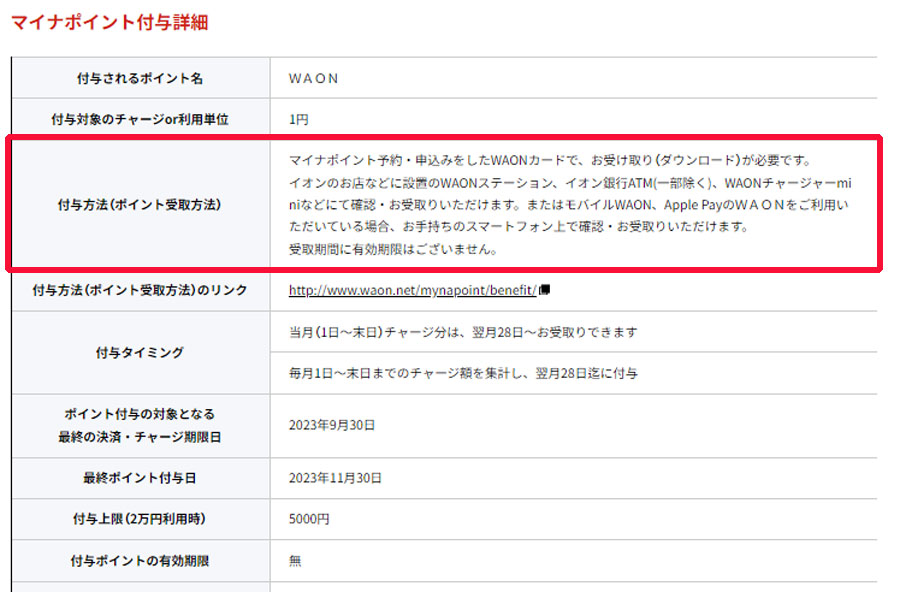Viewport: 900px width, 592px height.
Task: Open the waon.net mynapoint benefit link
Action: pyautogui.click(x=412, y=291)
